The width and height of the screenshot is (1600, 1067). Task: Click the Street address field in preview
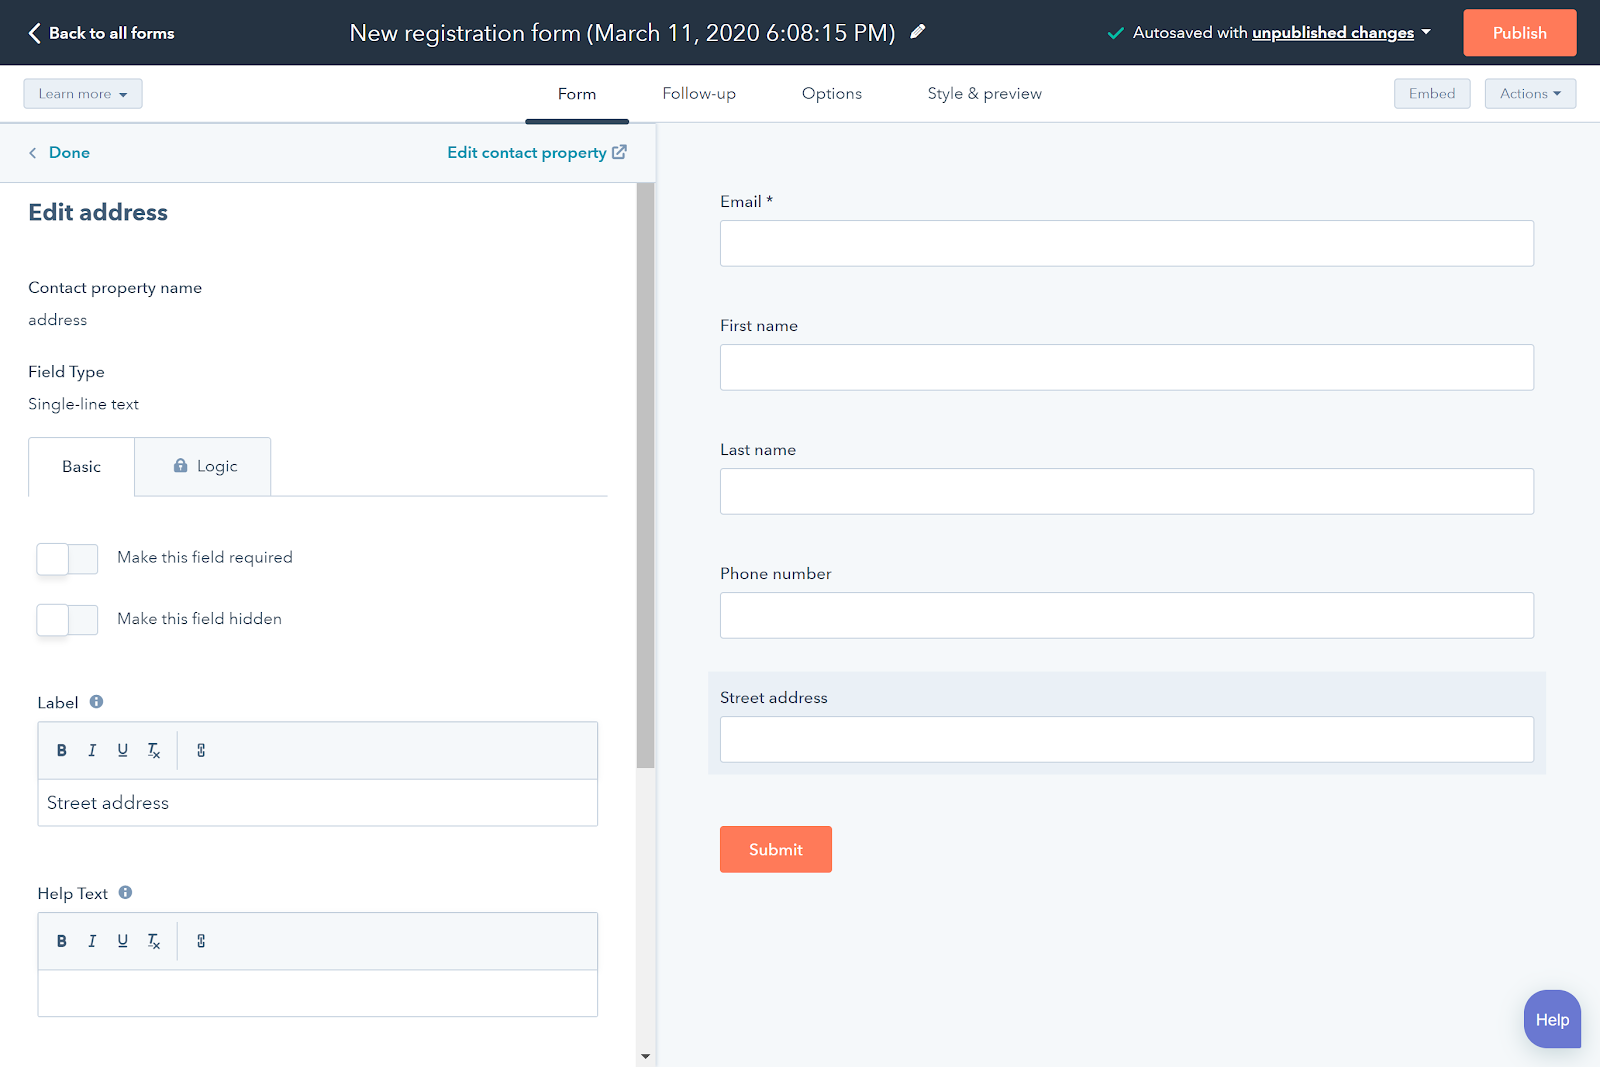pyautogui.click(x=1127, y=739)
